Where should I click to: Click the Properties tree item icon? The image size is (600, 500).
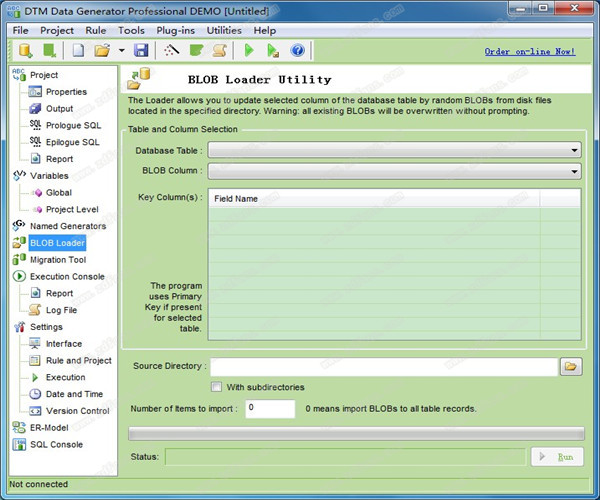pyautogui.click(x=35, y=92)
